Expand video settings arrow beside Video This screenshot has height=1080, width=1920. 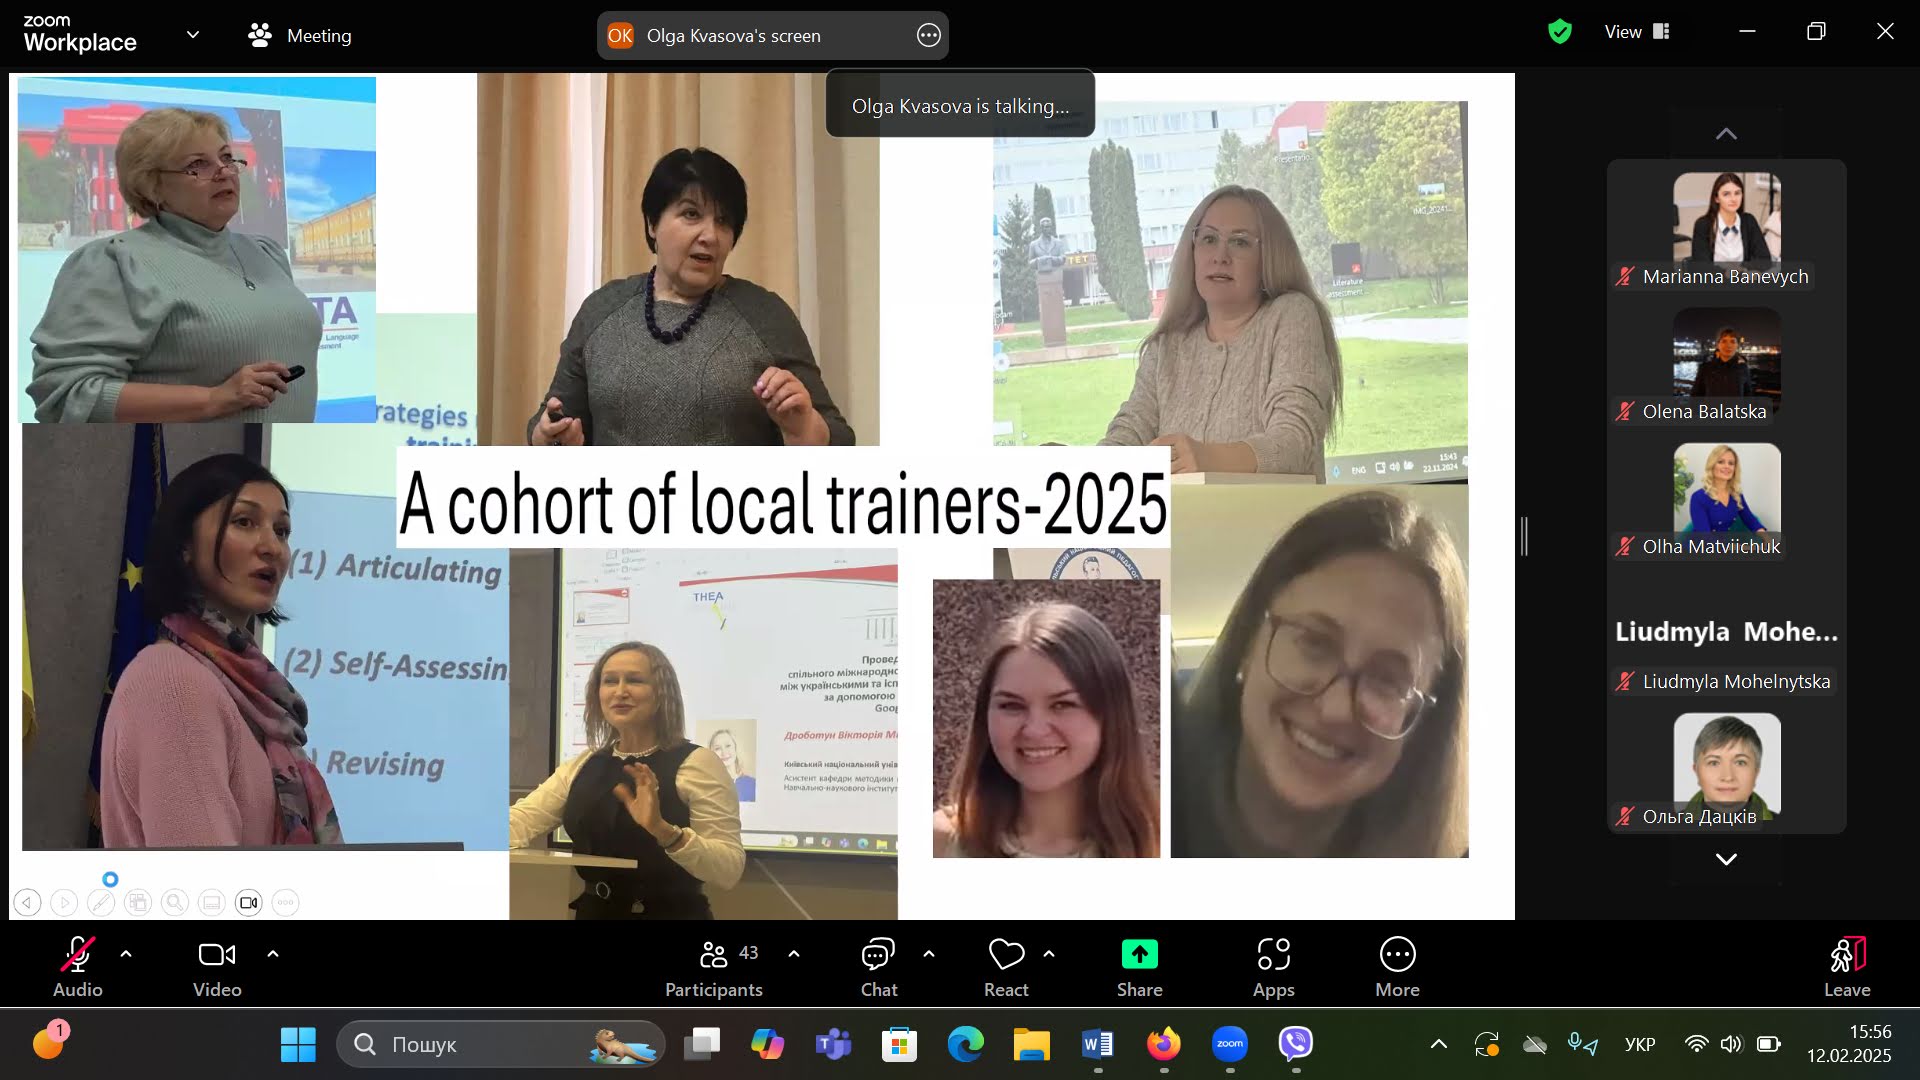click(273, 954)
